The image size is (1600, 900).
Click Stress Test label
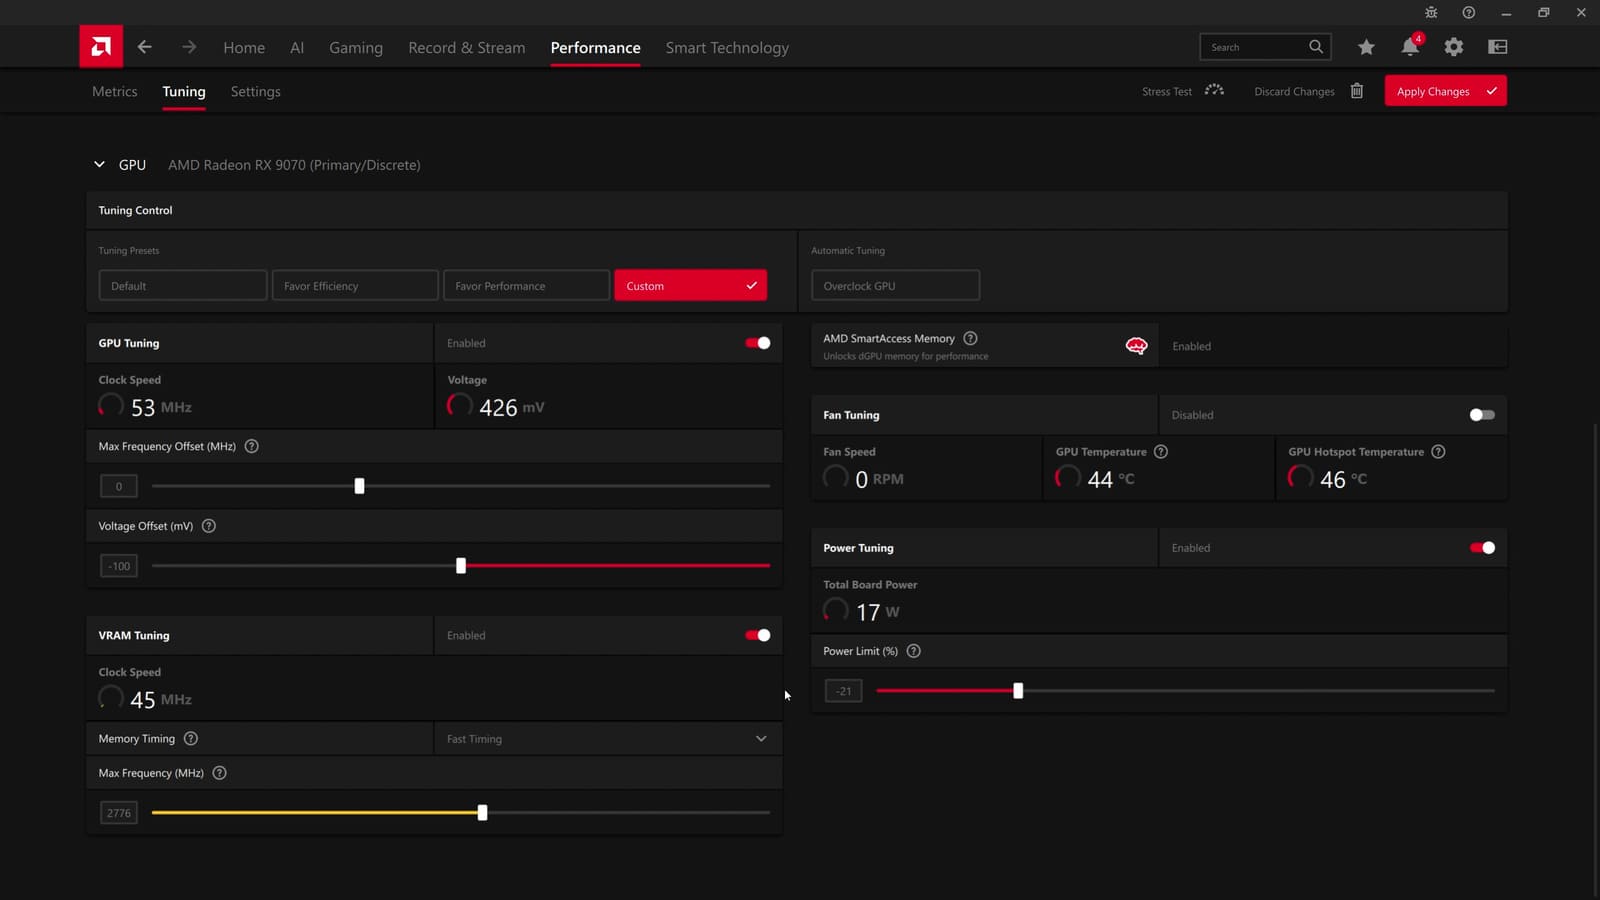1167,91
